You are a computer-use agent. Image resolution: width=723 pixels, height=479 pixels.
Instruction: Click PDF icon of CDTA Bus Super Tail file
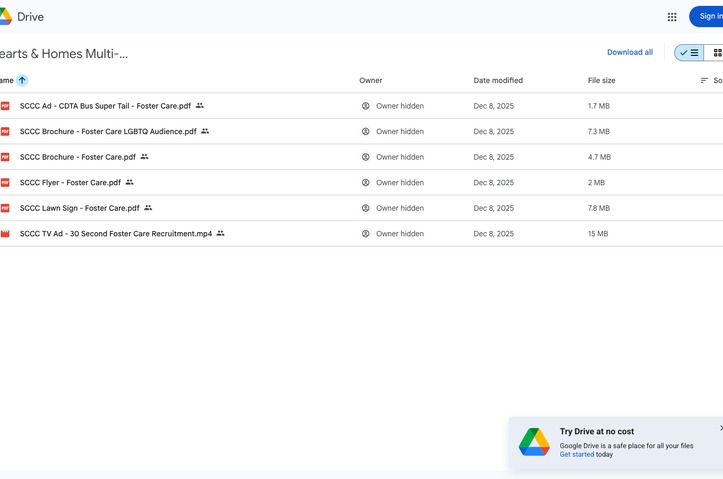point(5,106)
